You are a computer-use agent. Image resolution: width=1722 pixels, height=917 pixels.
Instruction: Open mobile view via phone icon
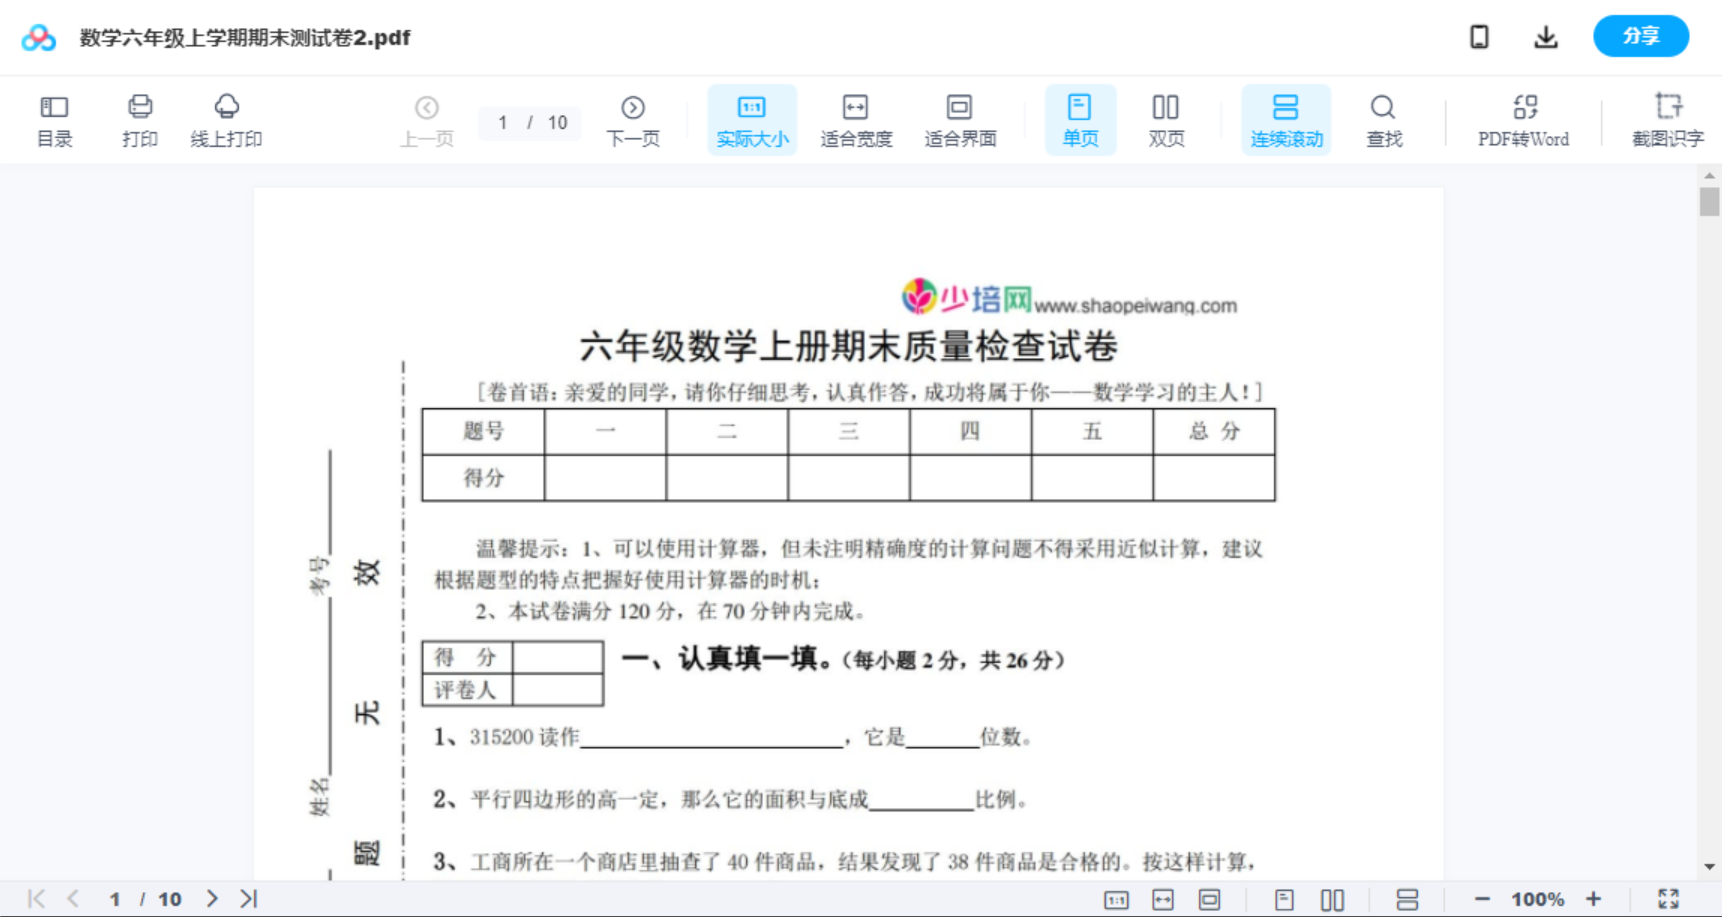click(x=1479, y=36)
